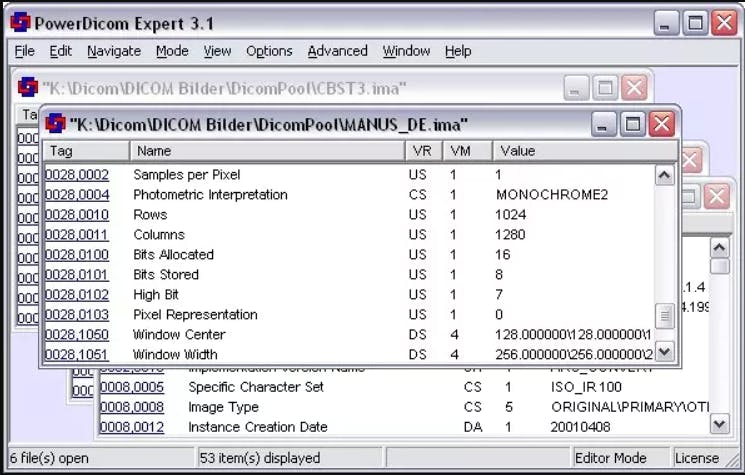The image size is (745, 475).
Task: Open the Navigate menu
Action: 114,51
